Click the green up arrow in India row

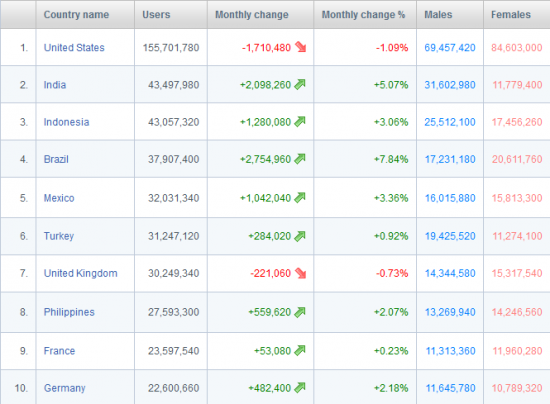(x=300, y=84)
